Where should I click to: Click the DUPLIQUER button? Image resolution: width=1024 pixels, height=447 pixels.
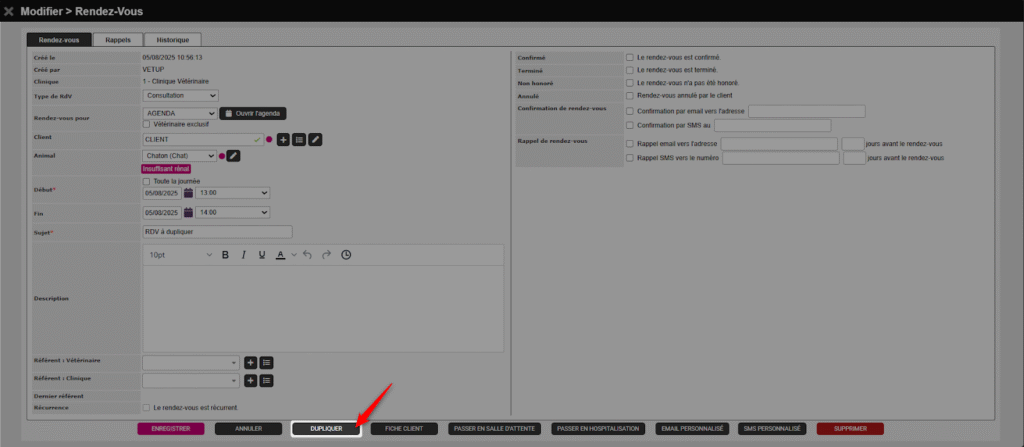pyautogui.click(x=326, y=428)
